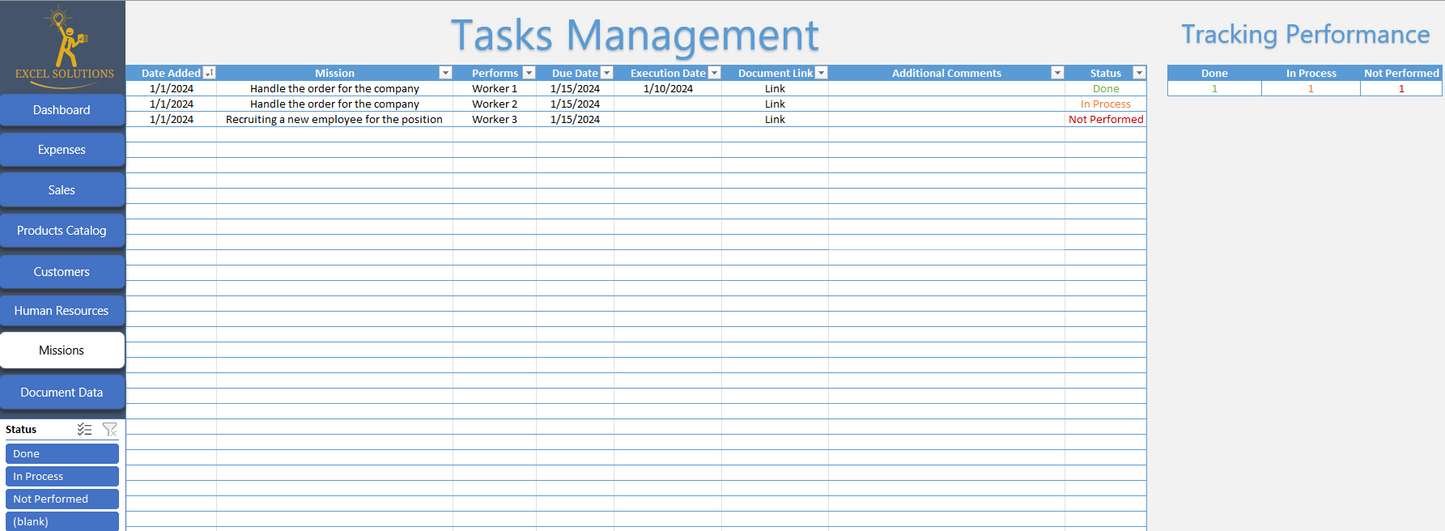This screenshot has height=531, width=1445.
Task: Select the green Done status cell
Action: [1106, 89]
